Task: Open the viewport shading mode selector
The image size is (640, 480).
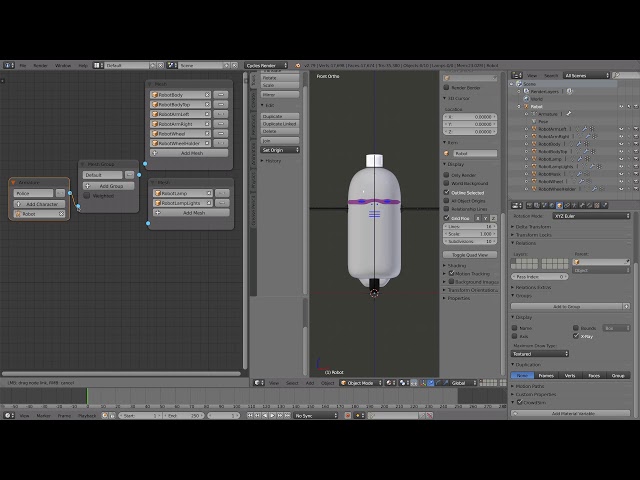Action: [x=391, y=383]
